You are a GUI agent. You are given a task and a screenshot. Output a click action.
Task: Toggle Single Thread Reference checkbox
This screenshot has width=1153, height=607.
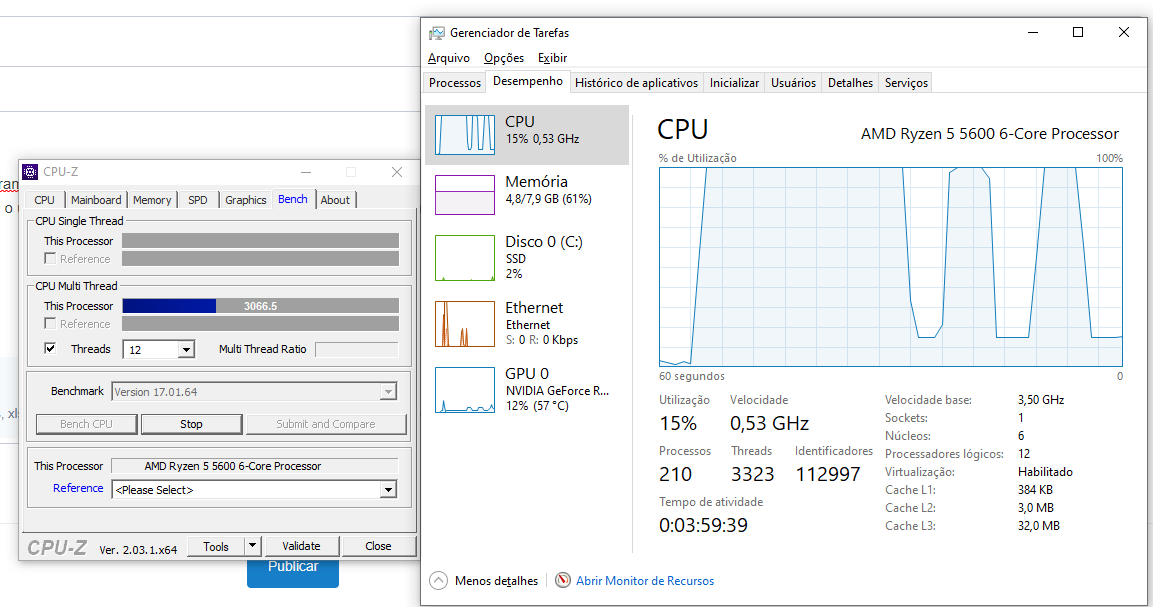50,258
